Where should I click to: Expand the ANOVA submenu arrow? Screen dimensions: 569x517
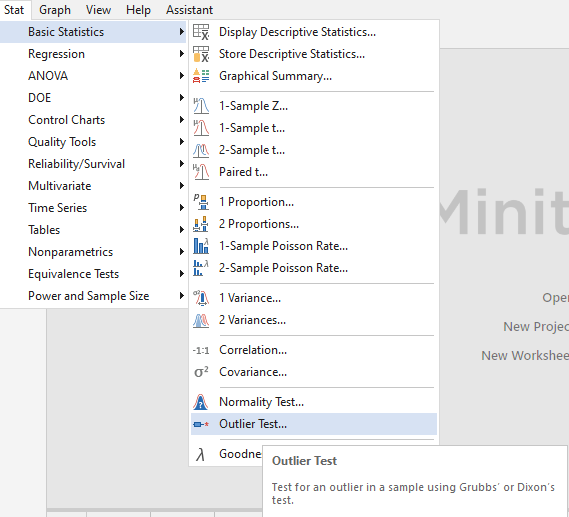point(181,76)
